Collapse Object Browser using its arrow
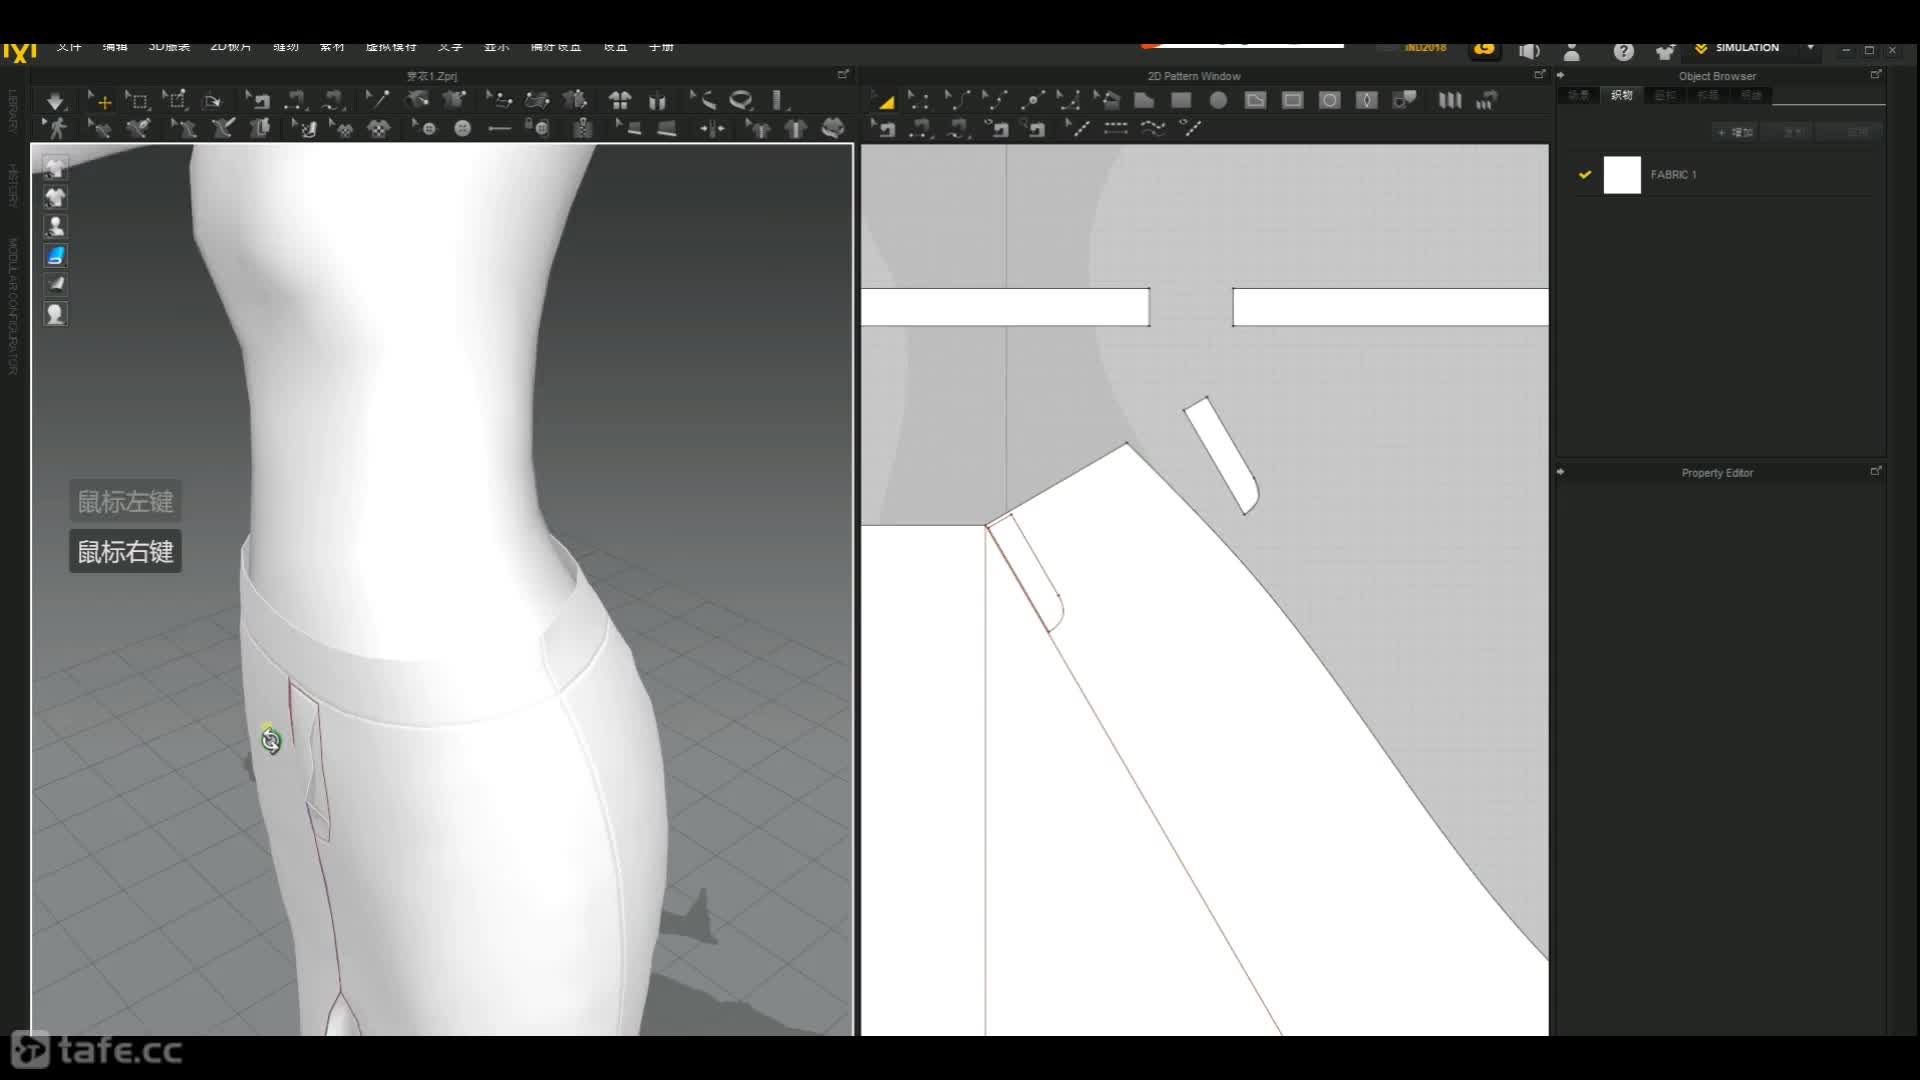The image size is (1920, 1080). pos(1561,75)
